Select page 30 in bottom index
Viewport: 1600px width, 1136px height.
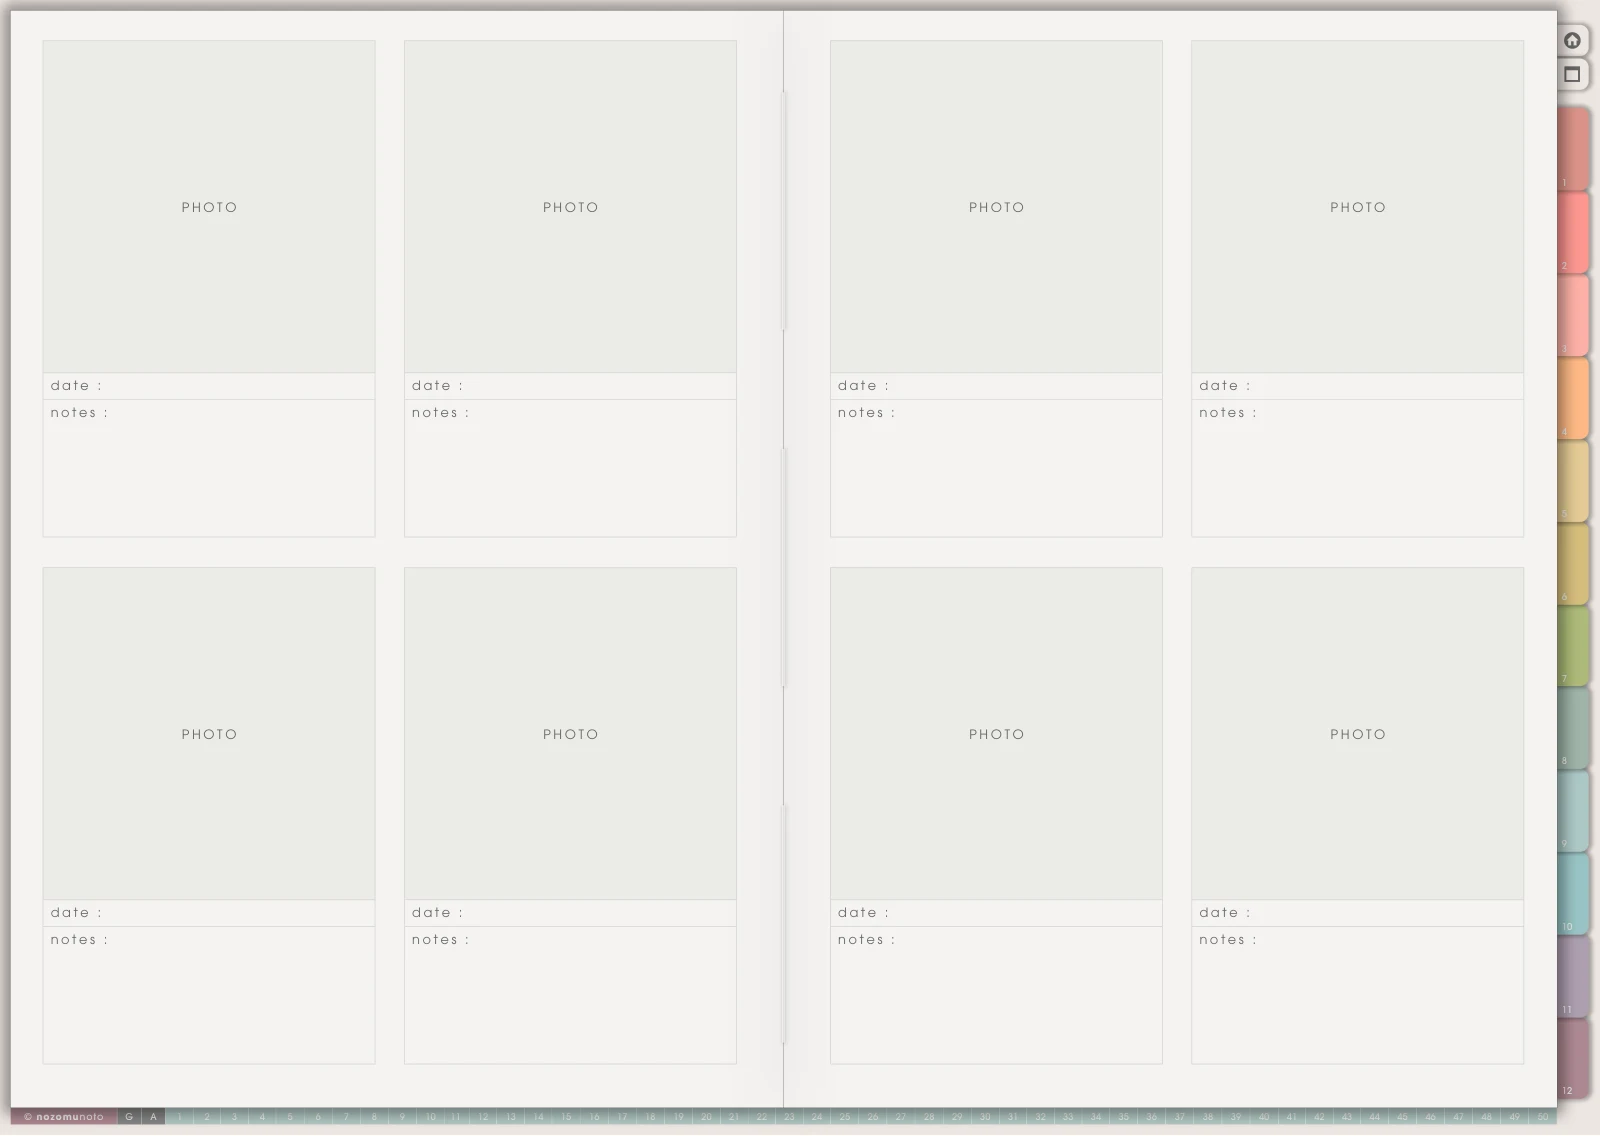(x=985, y=1117)
